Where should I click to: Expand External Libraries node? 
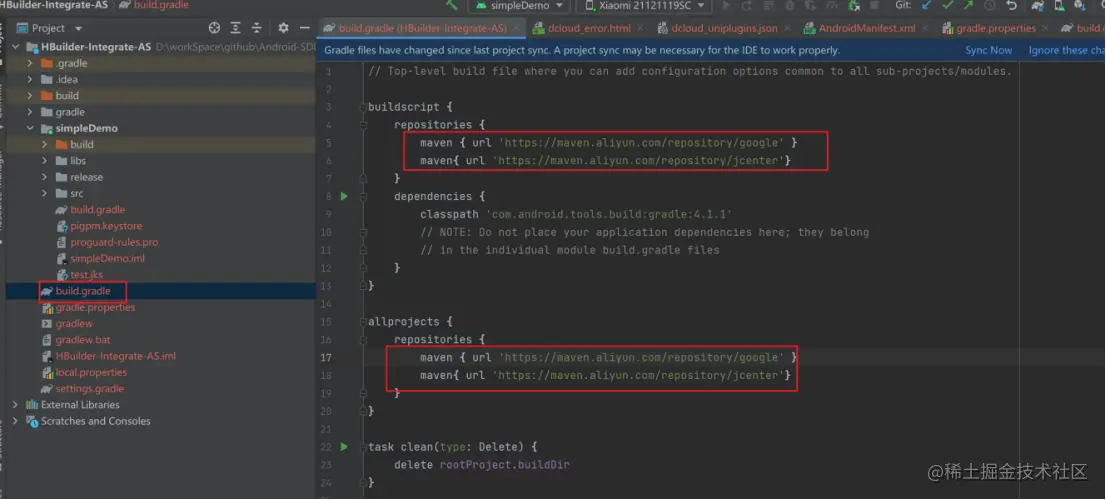16,405
